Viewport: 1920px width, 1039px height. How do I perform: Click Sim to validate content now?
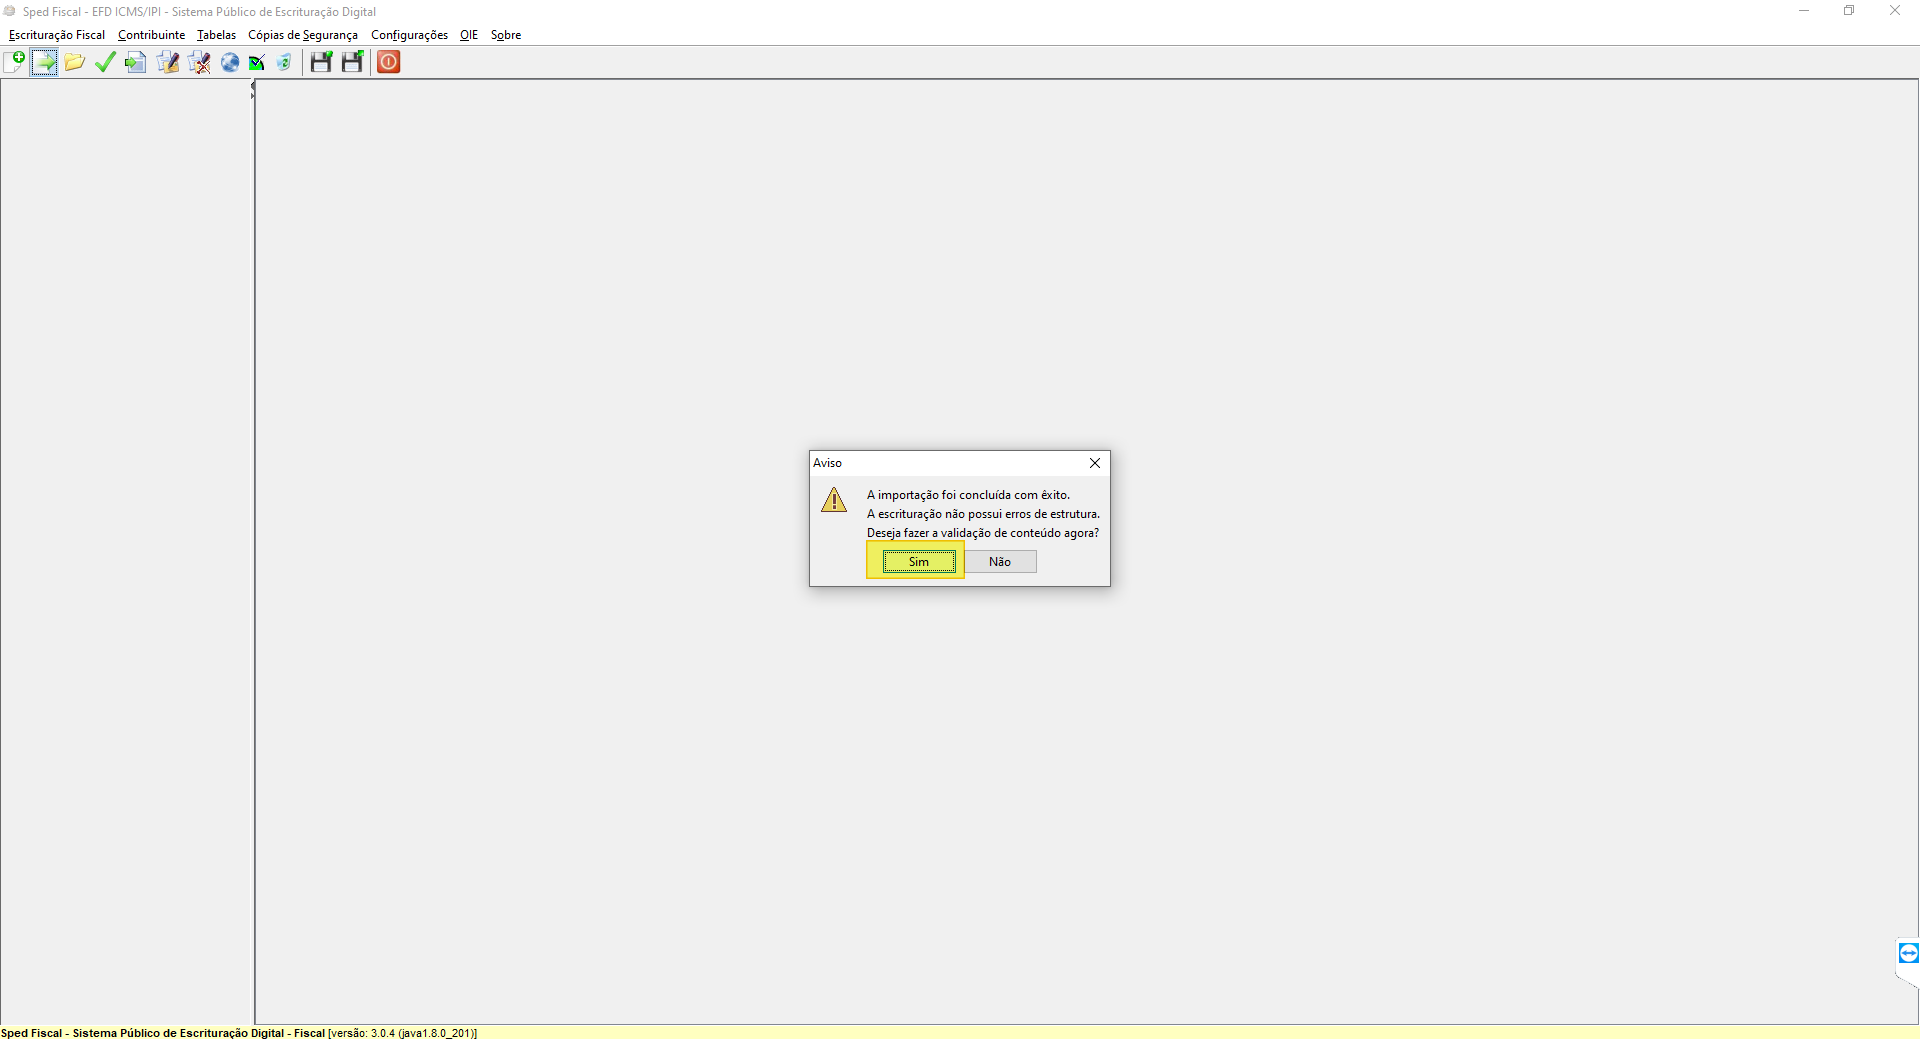point(919,562)
